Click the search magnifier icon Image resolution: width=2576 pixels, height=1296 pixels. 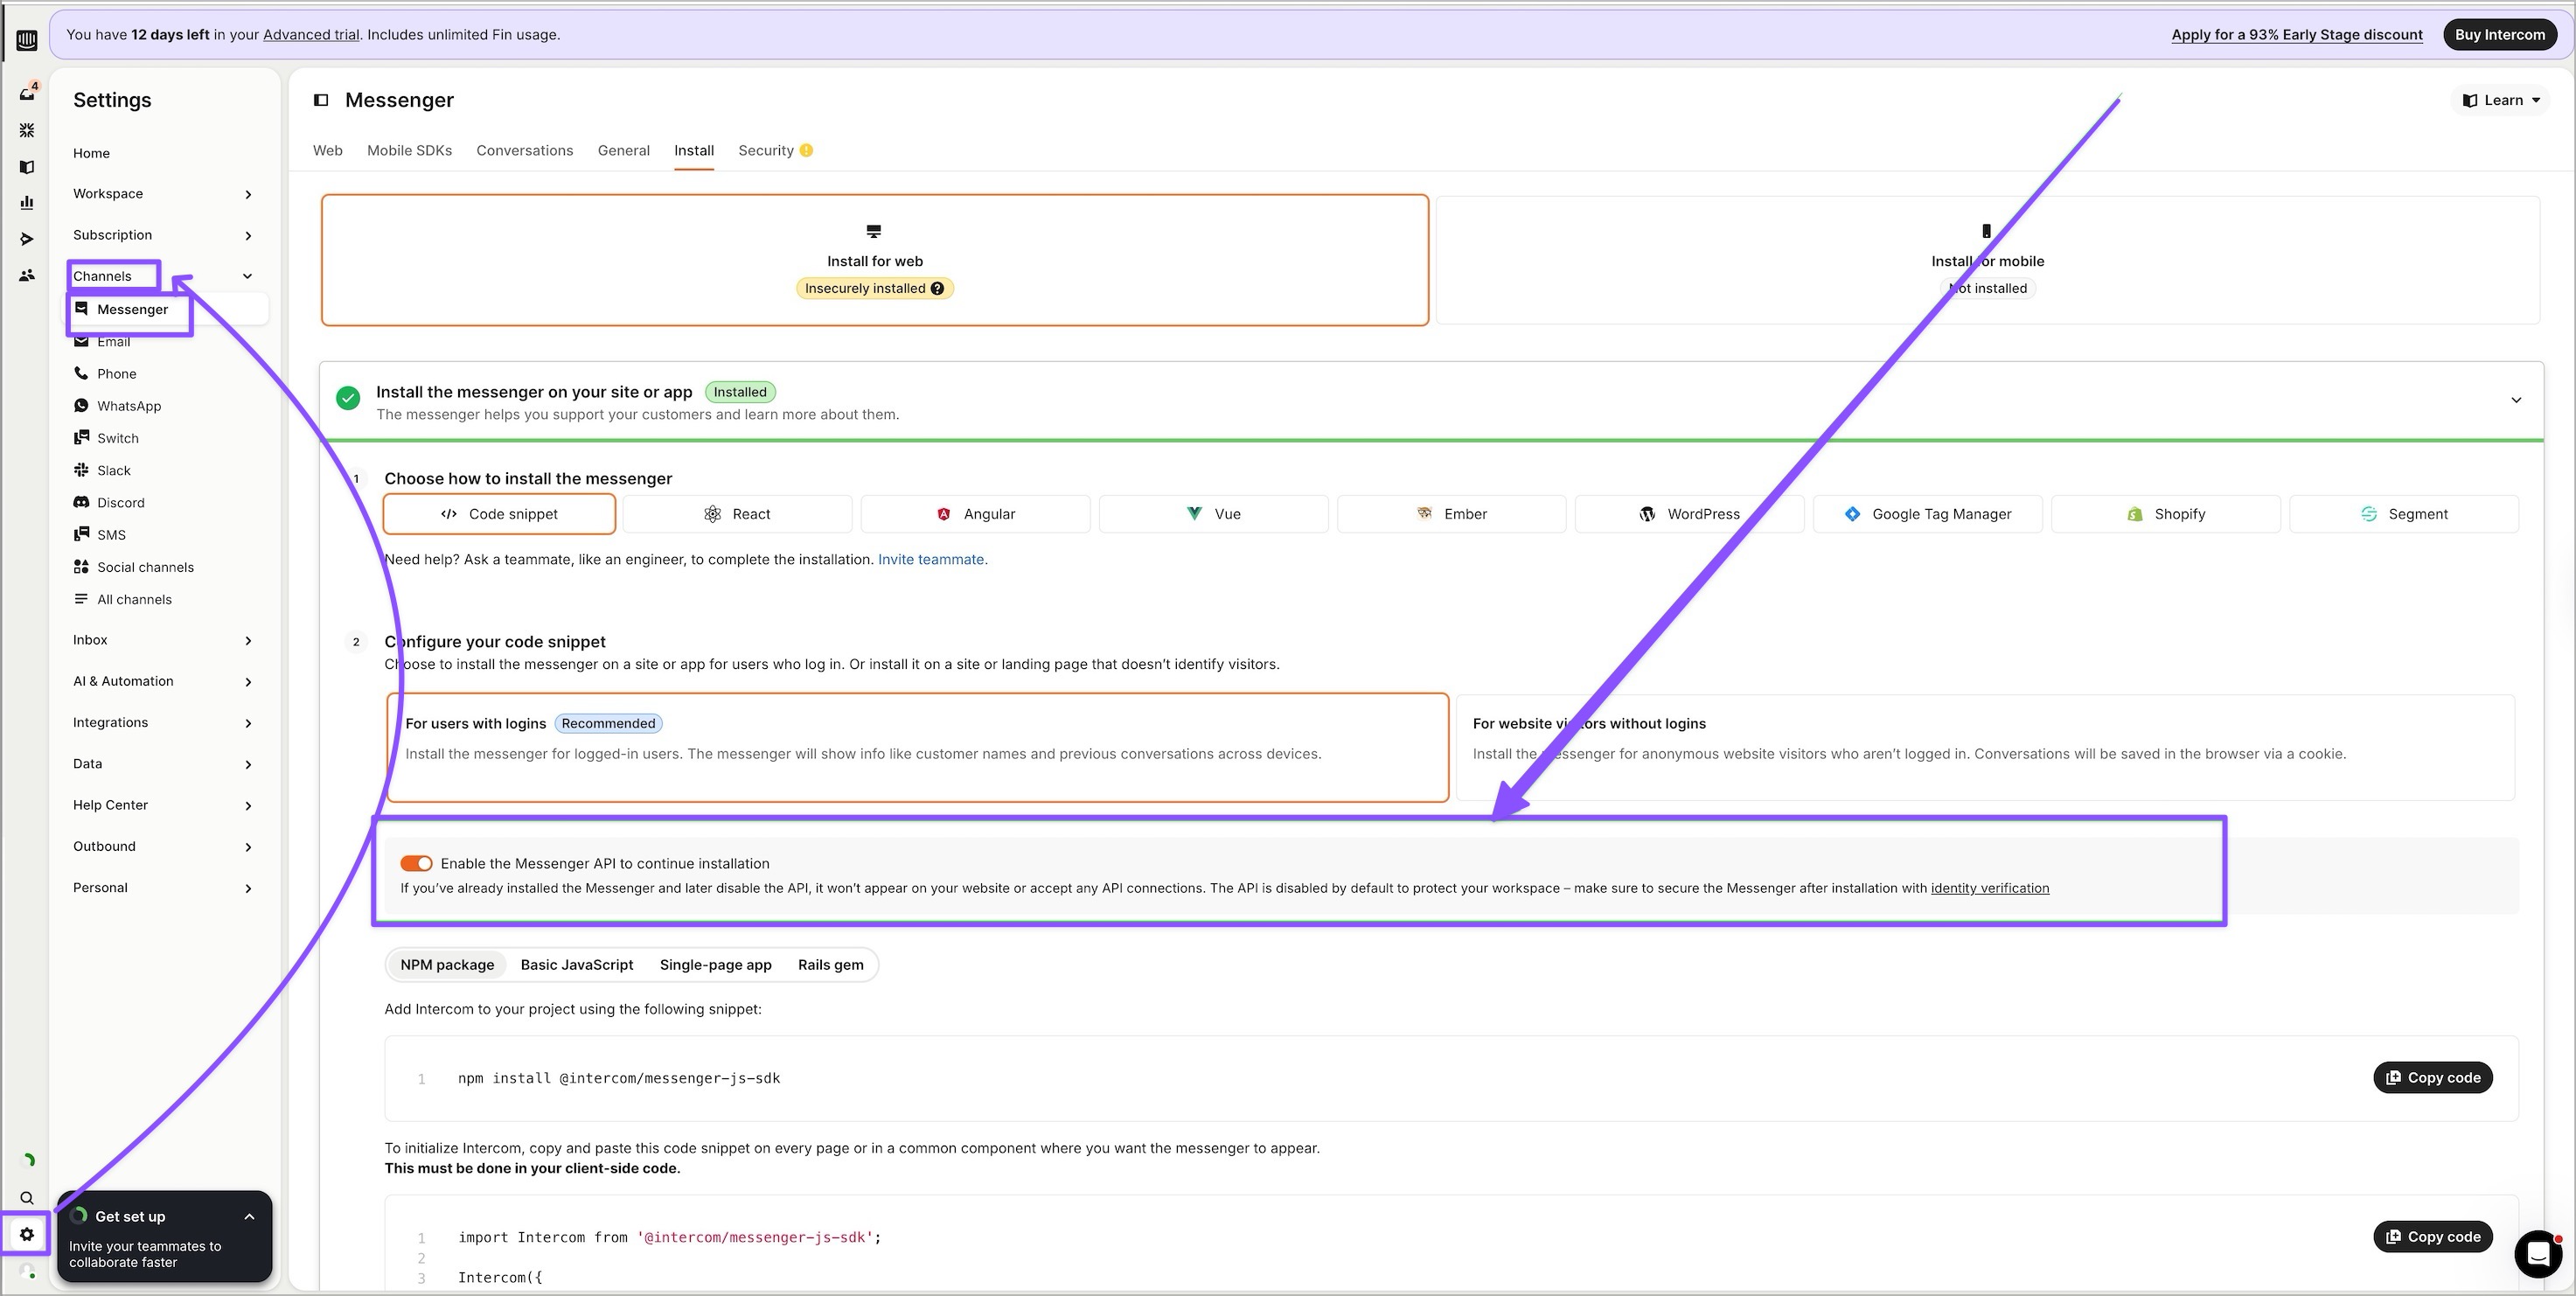[27, 1198]
